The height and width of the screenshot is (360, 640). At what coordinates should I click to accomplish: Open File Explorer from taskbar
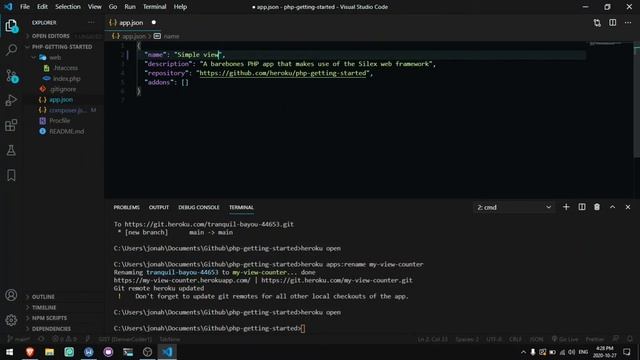[49, 352]
